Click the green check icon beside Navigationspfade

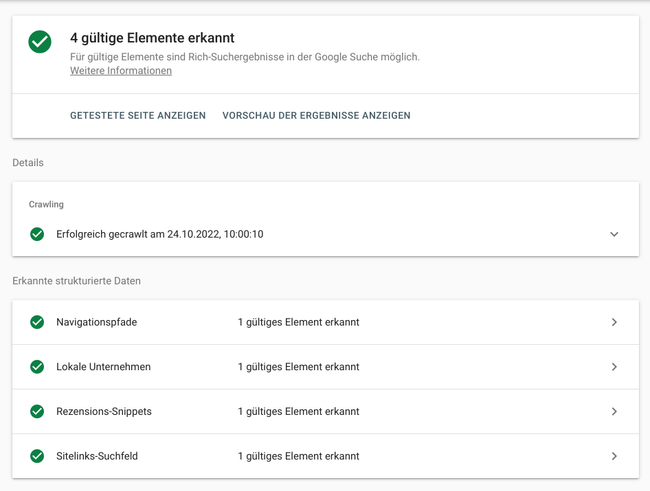pos(37,322)
